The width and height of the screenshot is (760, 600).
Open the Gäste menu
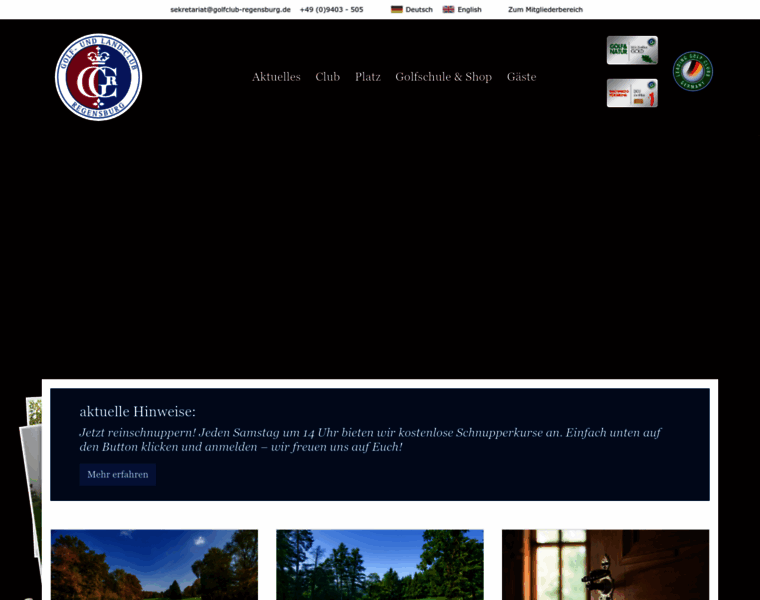click(x=522, y=77)
